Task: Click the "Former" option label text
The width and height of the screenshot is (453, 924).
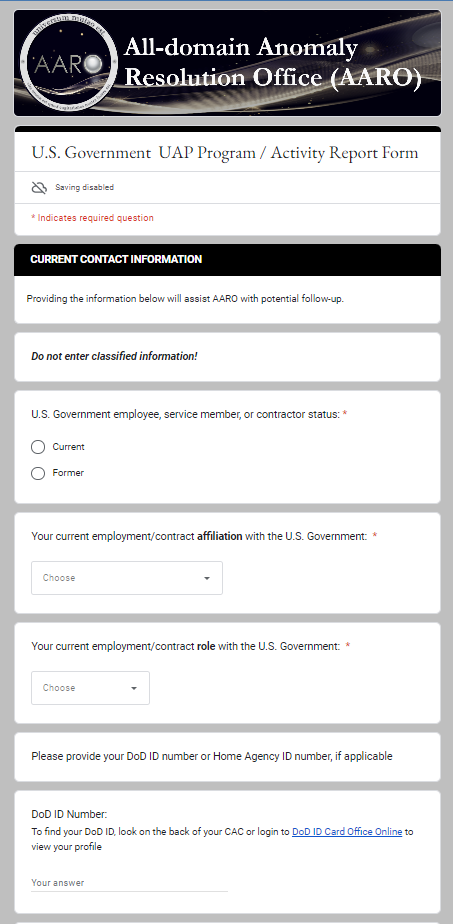Action: 68,473
